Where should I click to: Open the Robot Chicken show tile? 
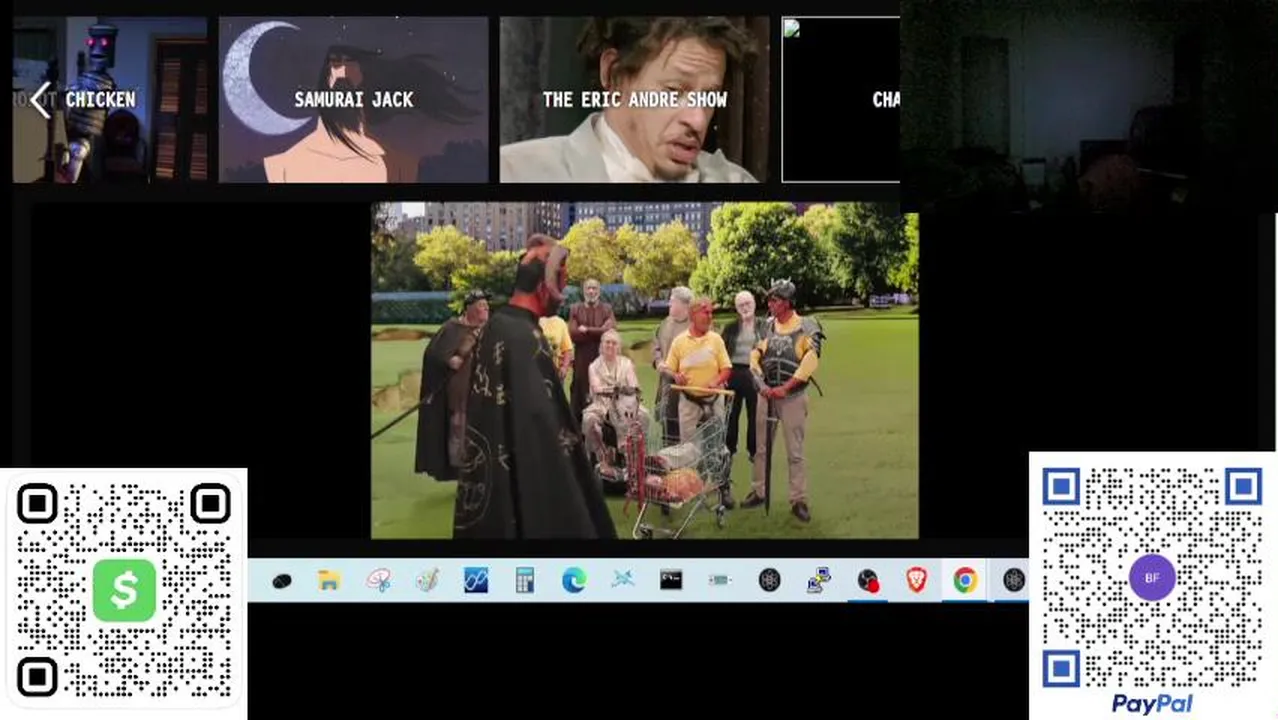pos(110,99)
